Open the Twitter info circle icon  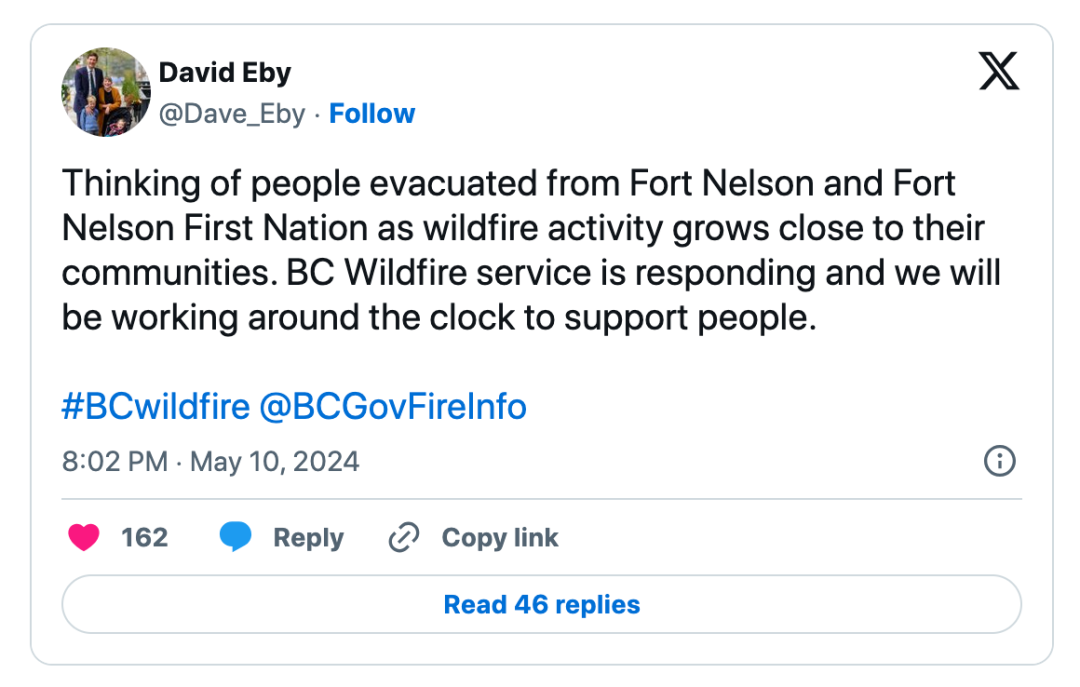tap(1000, 461)
